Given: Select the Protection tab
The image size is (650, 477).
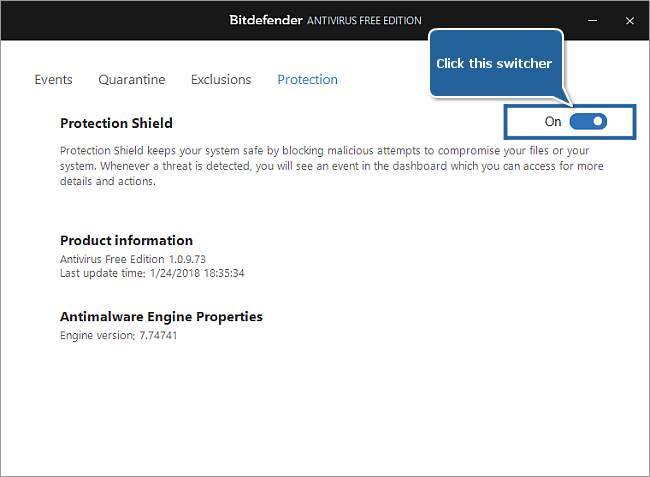Looking at the screenshot, I should pyautogui.click(x=308, y=80).
